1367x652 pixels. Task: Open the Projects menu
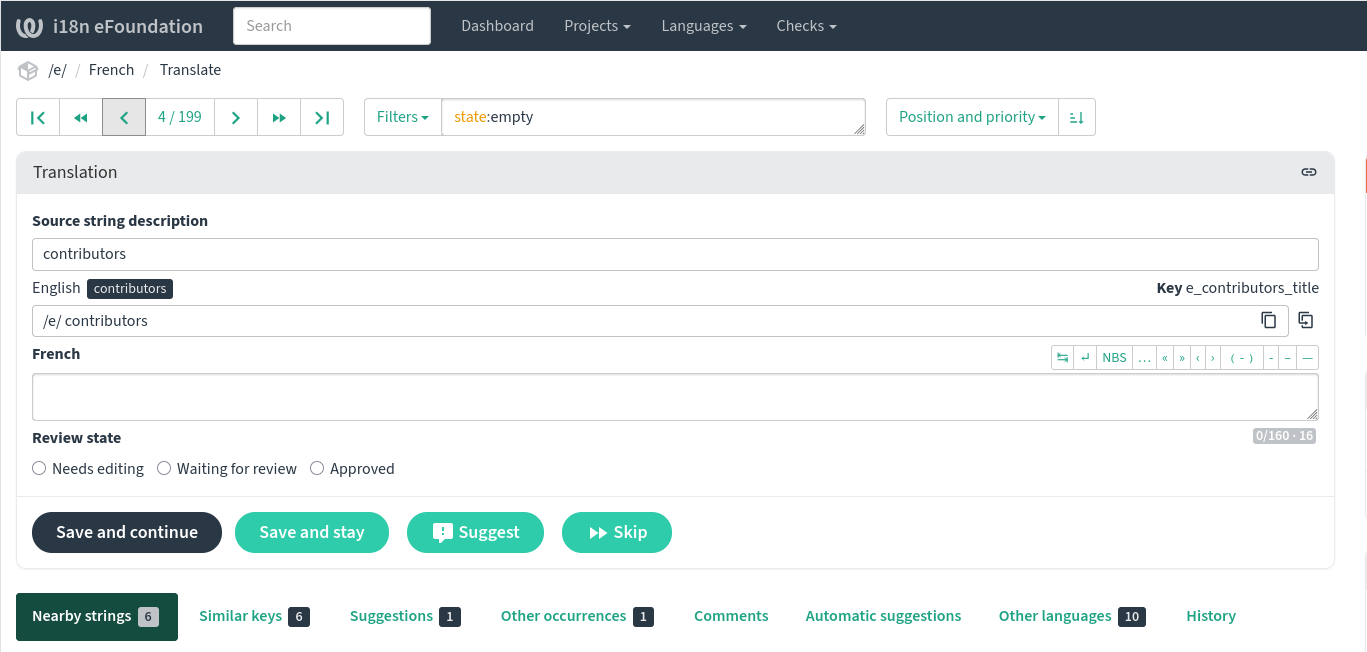click(597, 26)
